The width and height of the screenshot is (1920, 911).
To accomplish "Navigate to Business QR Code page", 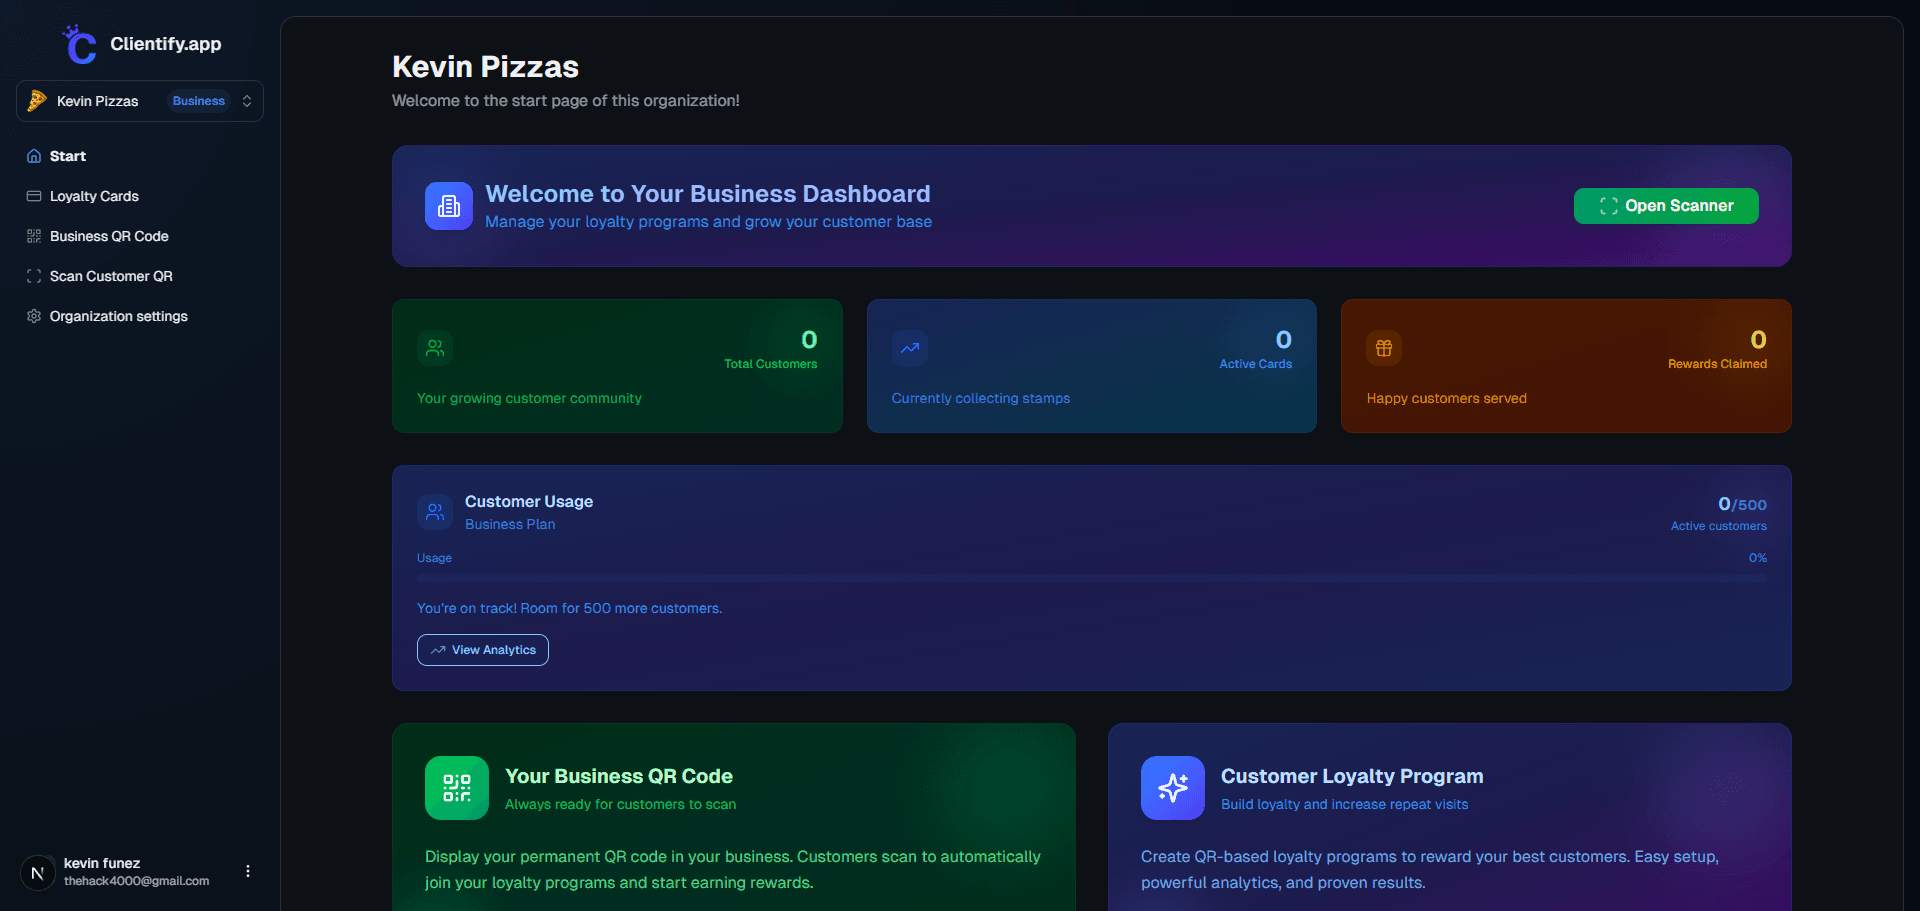I will (x=109, y=236).
